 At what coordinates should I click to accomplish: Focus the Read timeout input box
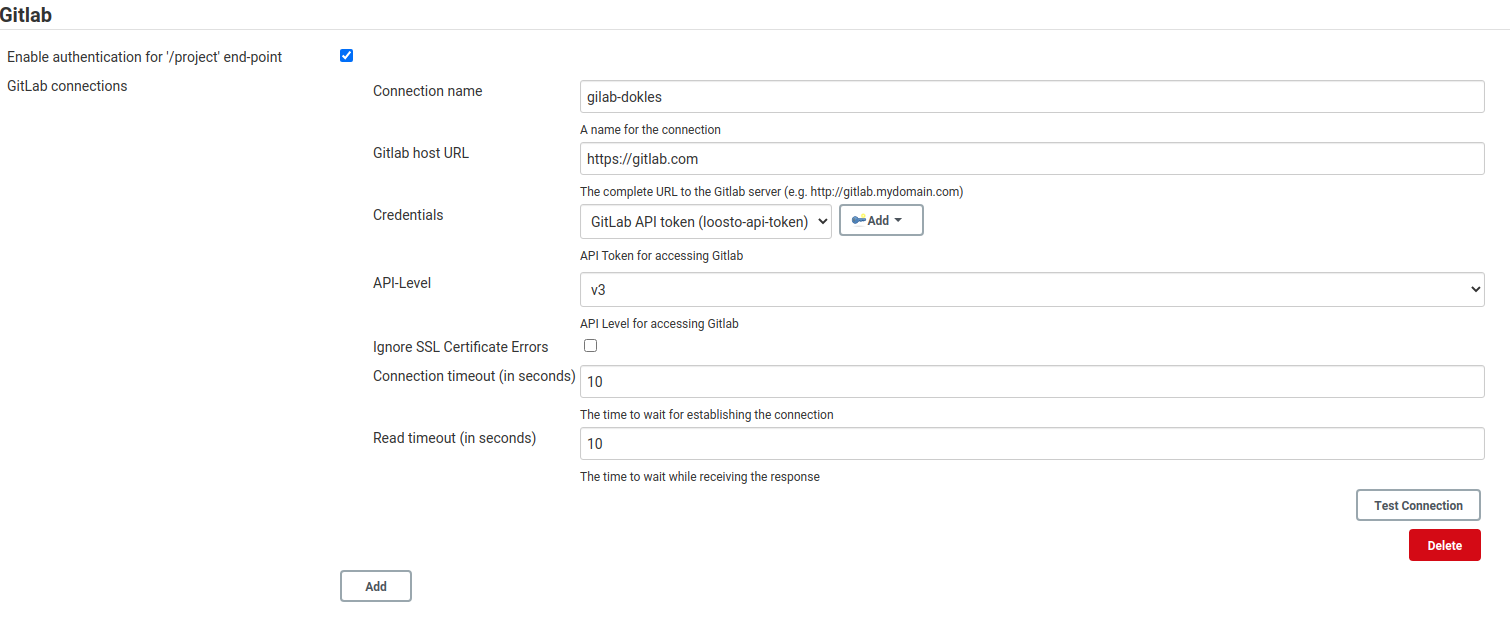pos(1031,444)
